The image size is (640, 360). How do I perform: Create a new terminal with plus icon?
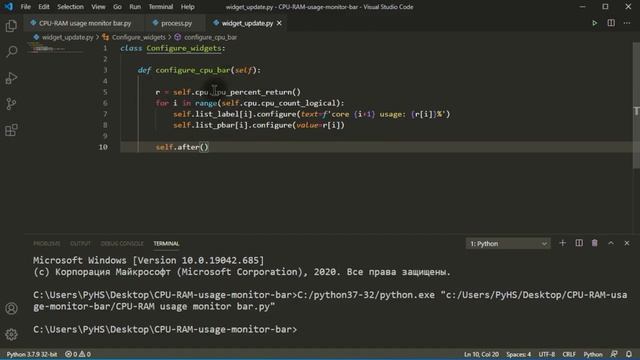click(x=562, y=243)
